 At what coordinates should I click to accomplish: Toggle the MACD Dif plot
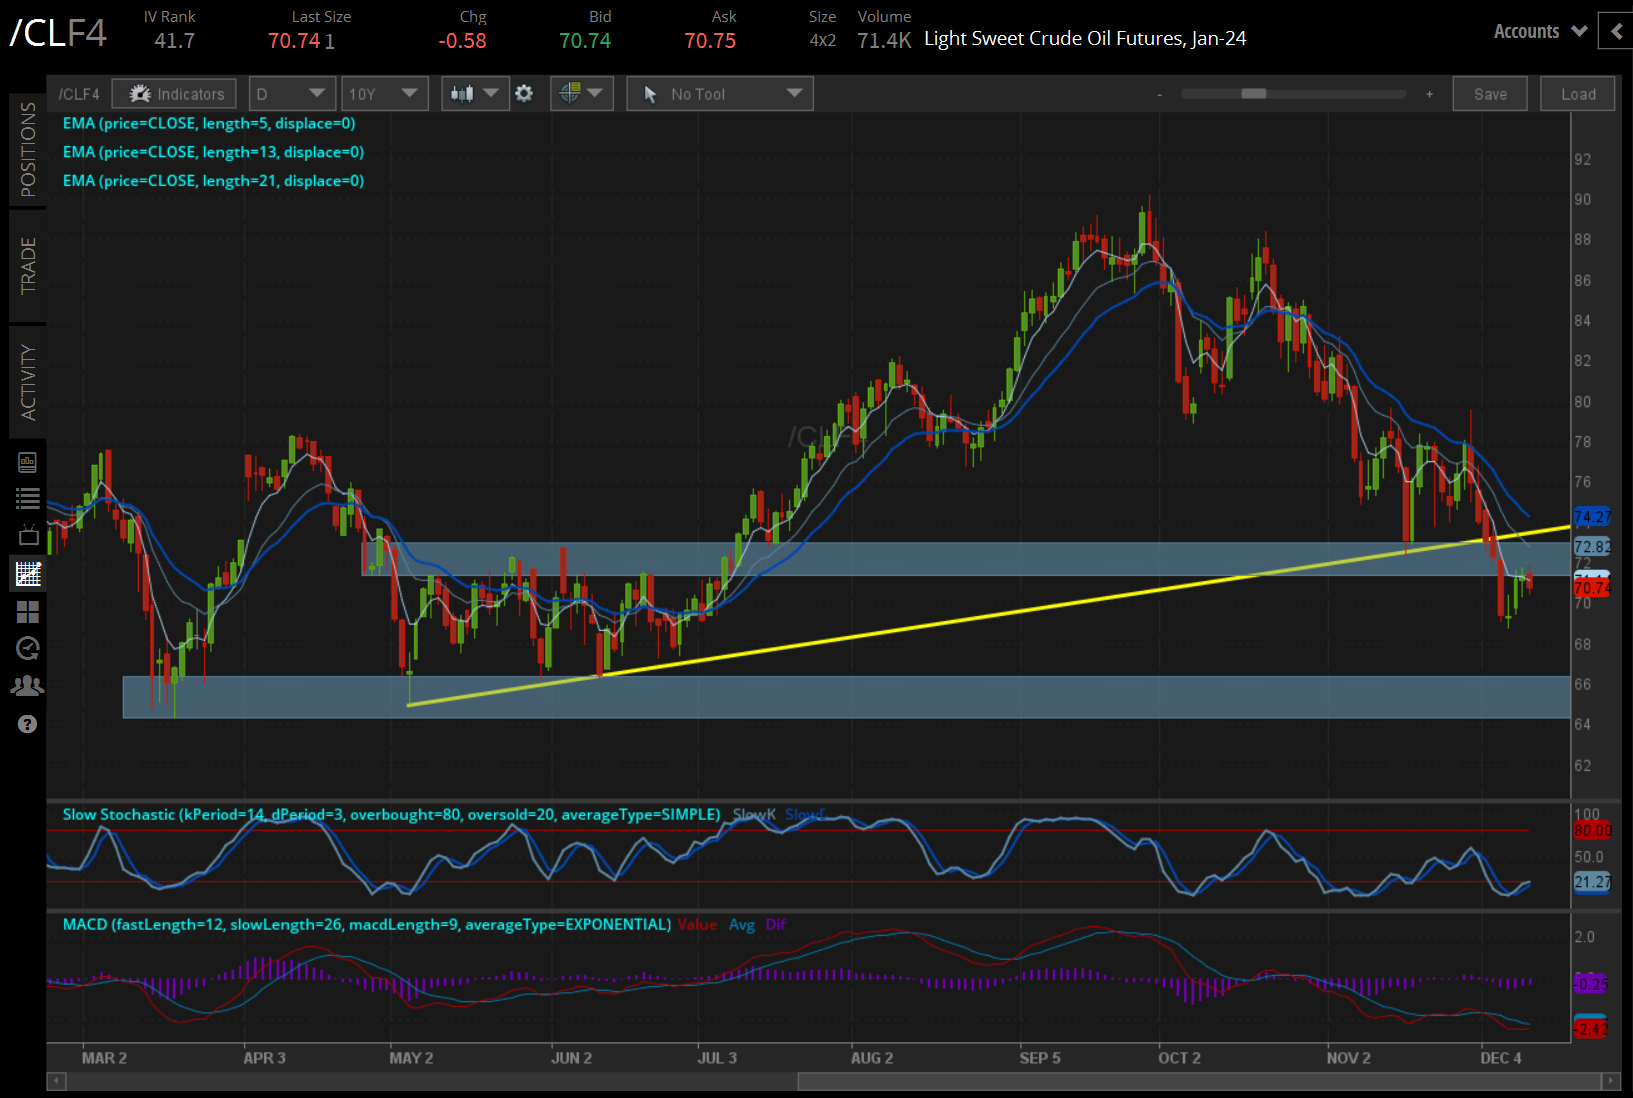tap(776, 924)
